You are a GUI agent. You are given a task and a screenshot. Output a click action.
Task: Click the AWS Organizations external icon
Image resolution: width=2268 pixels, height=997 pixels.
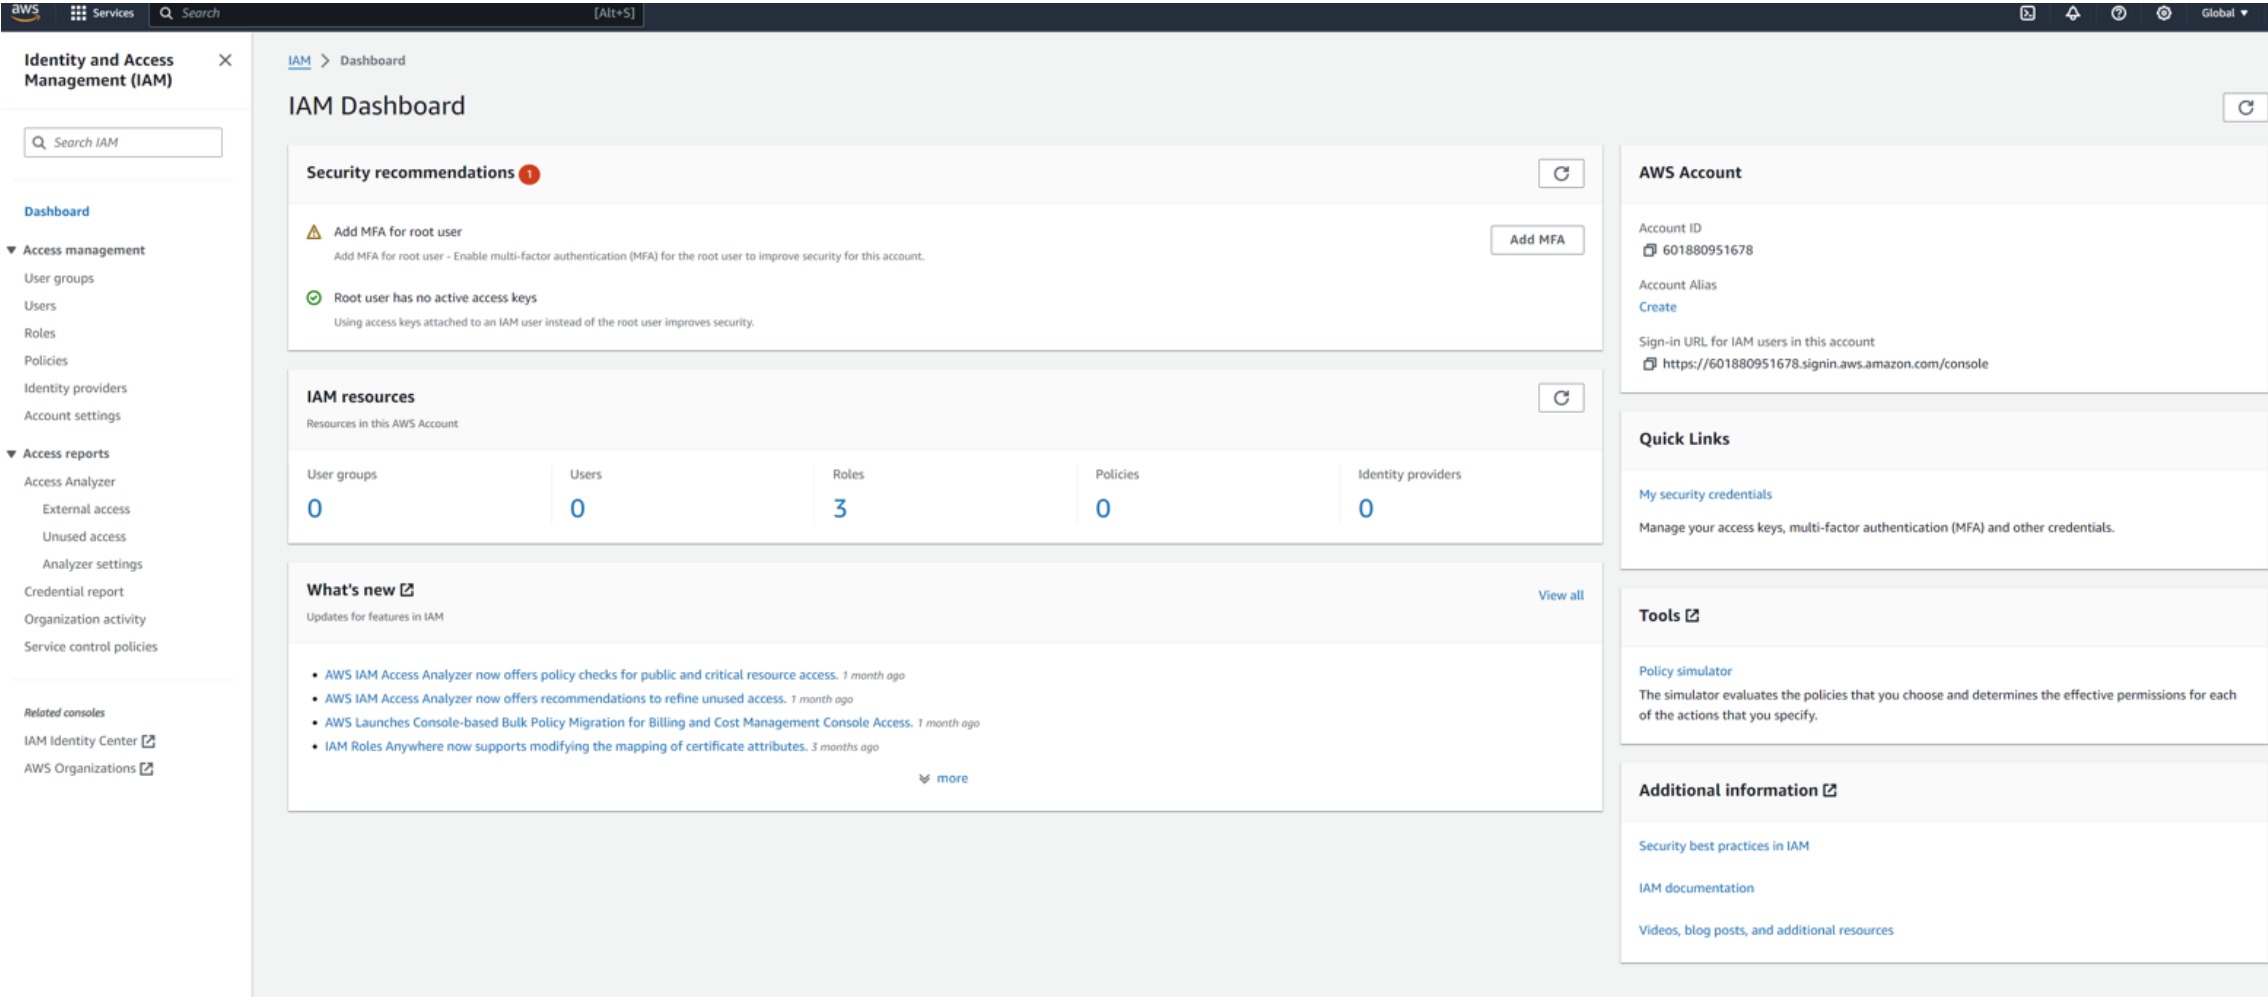[146, 769]
